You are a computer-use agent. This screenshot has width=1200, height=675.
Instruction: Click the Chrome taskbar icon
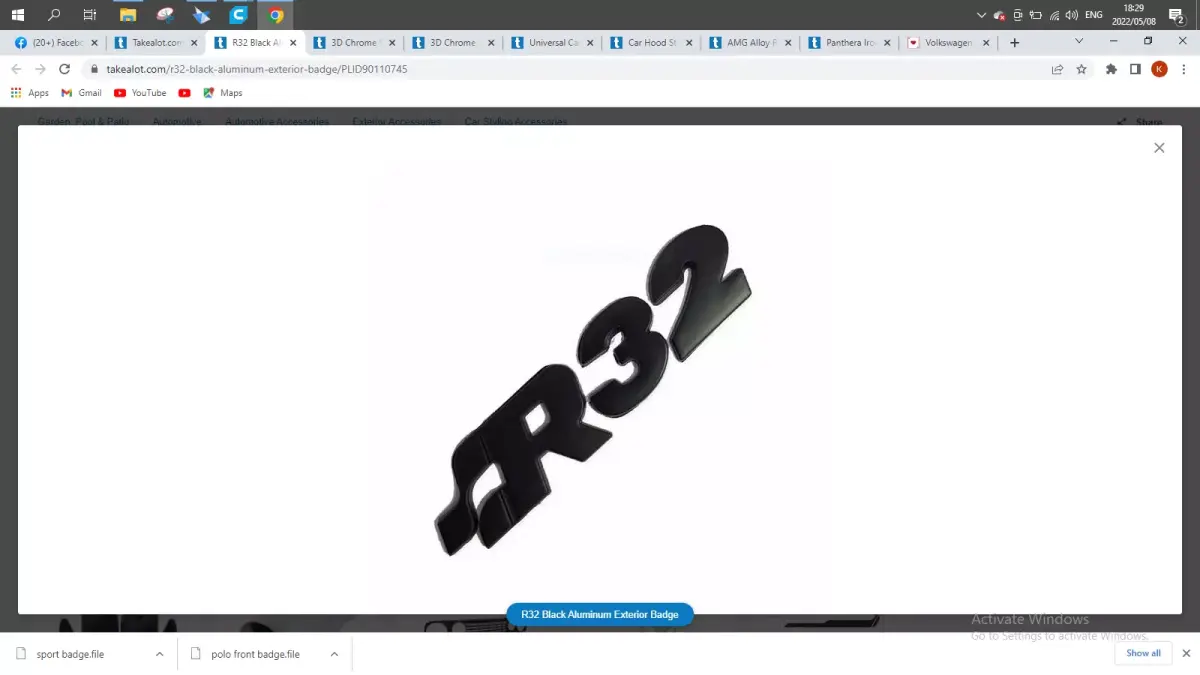pyautogui.click(x=276, y=15)
